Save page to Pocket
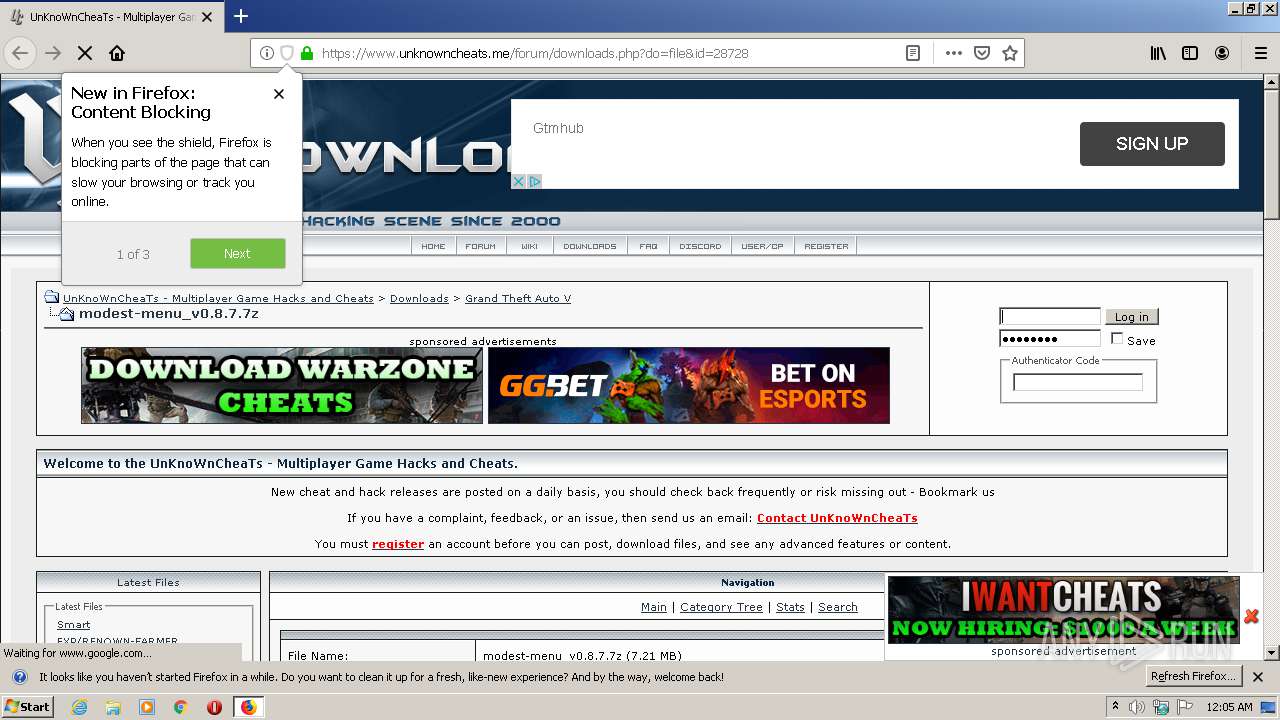 982,53
